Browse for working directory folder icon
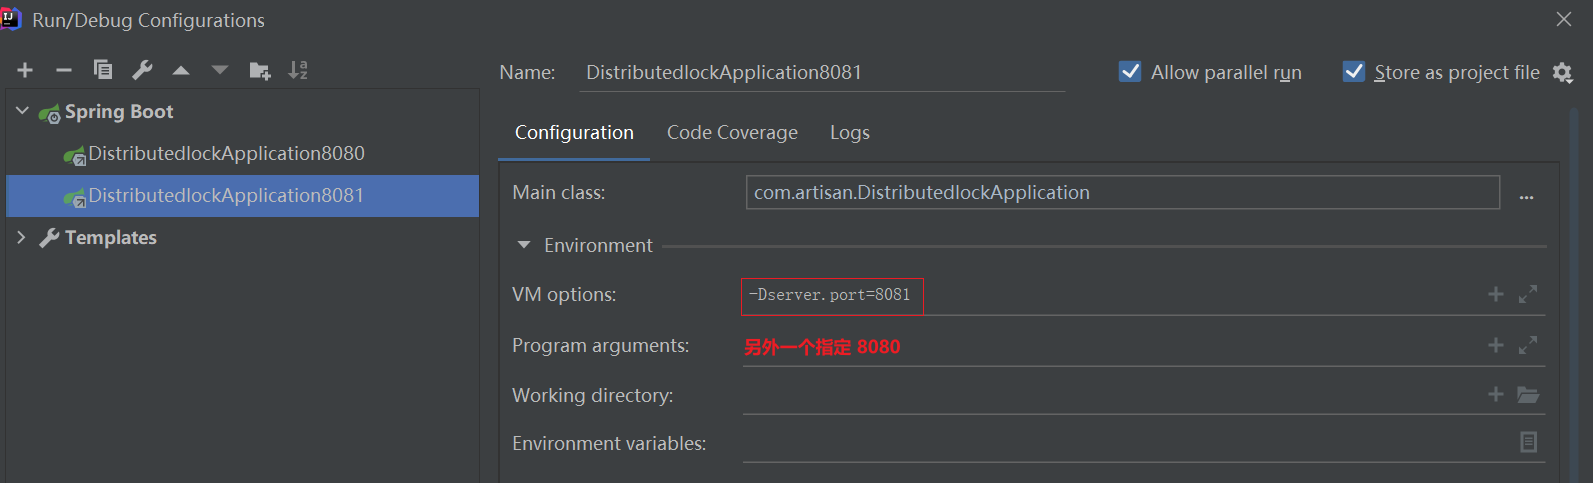The width and height of the screenshot is (1593, 483). click(1528, 395)
